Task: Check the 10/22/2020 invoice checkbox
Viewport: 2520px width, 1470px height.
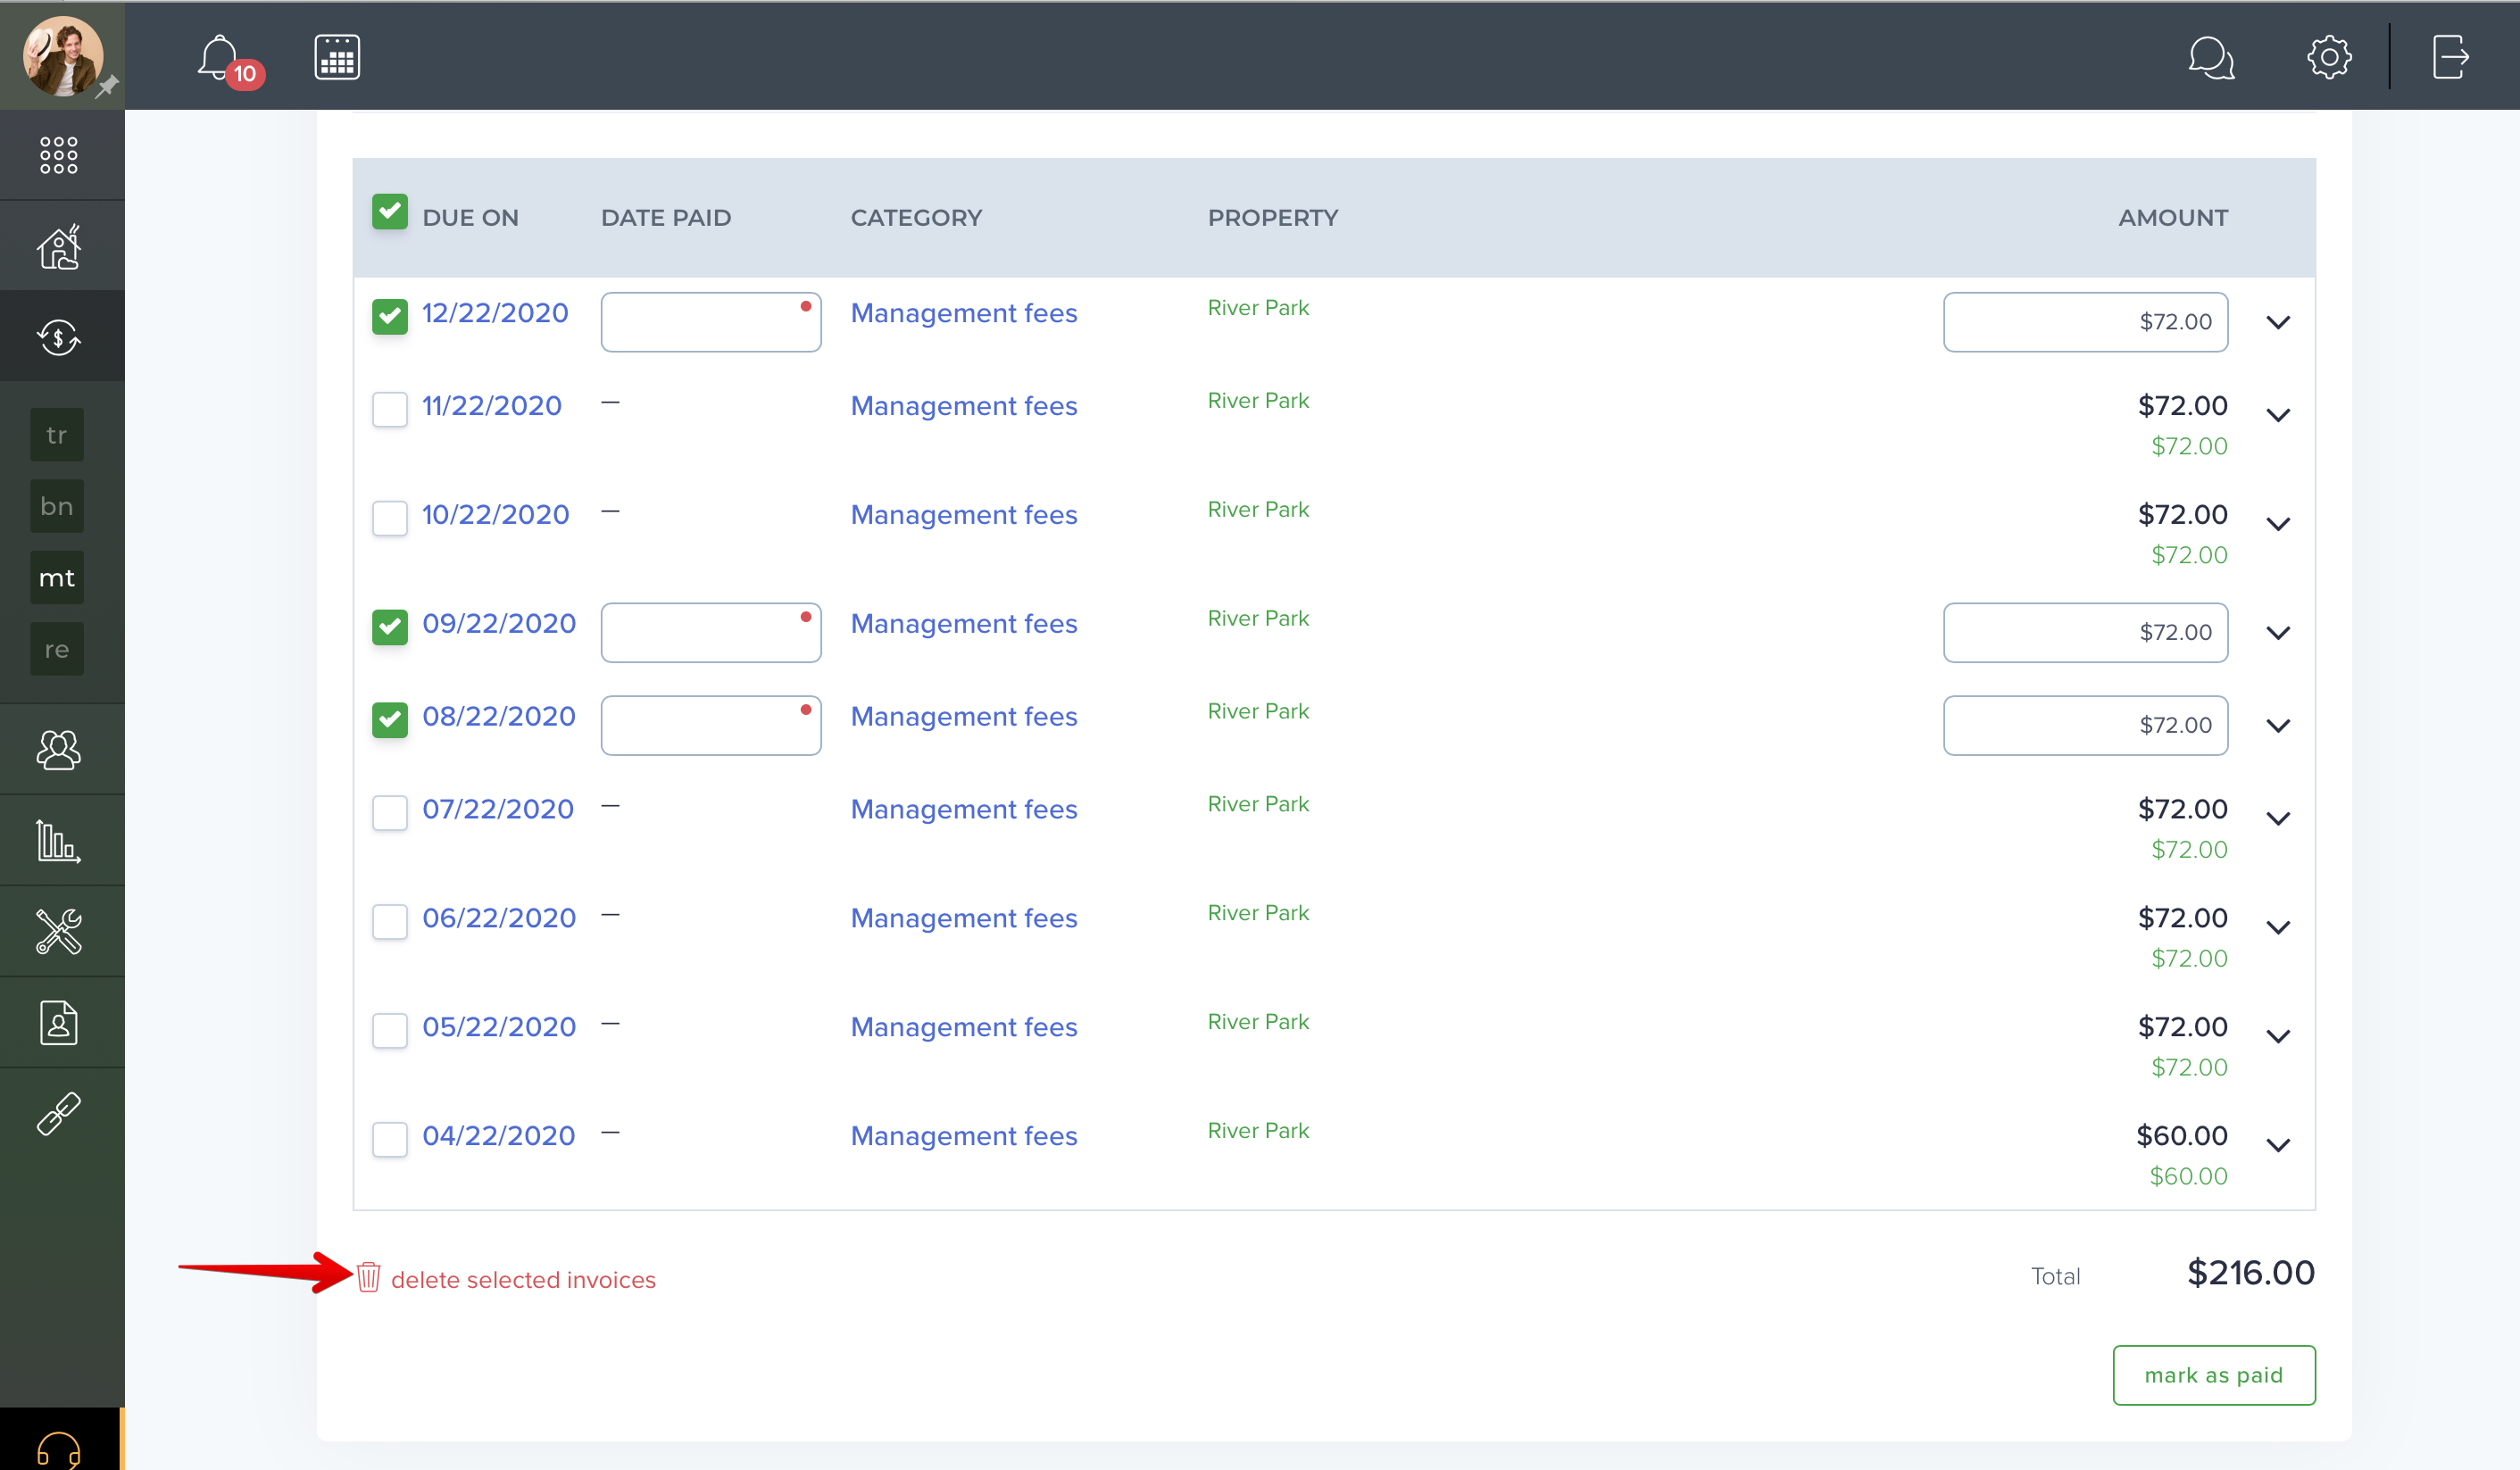Action: 390,518
